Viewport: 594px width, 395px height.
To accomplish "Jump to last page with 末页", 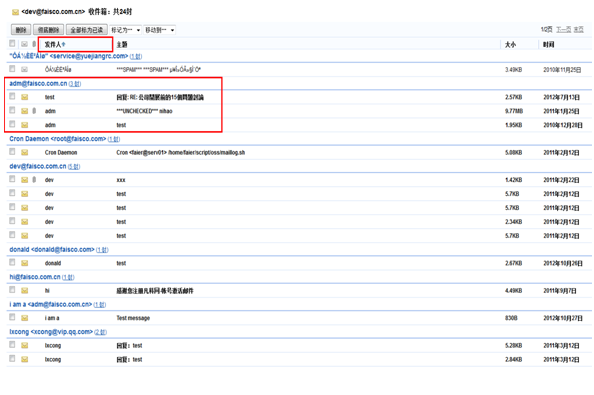I will click(x=578, y=30).
